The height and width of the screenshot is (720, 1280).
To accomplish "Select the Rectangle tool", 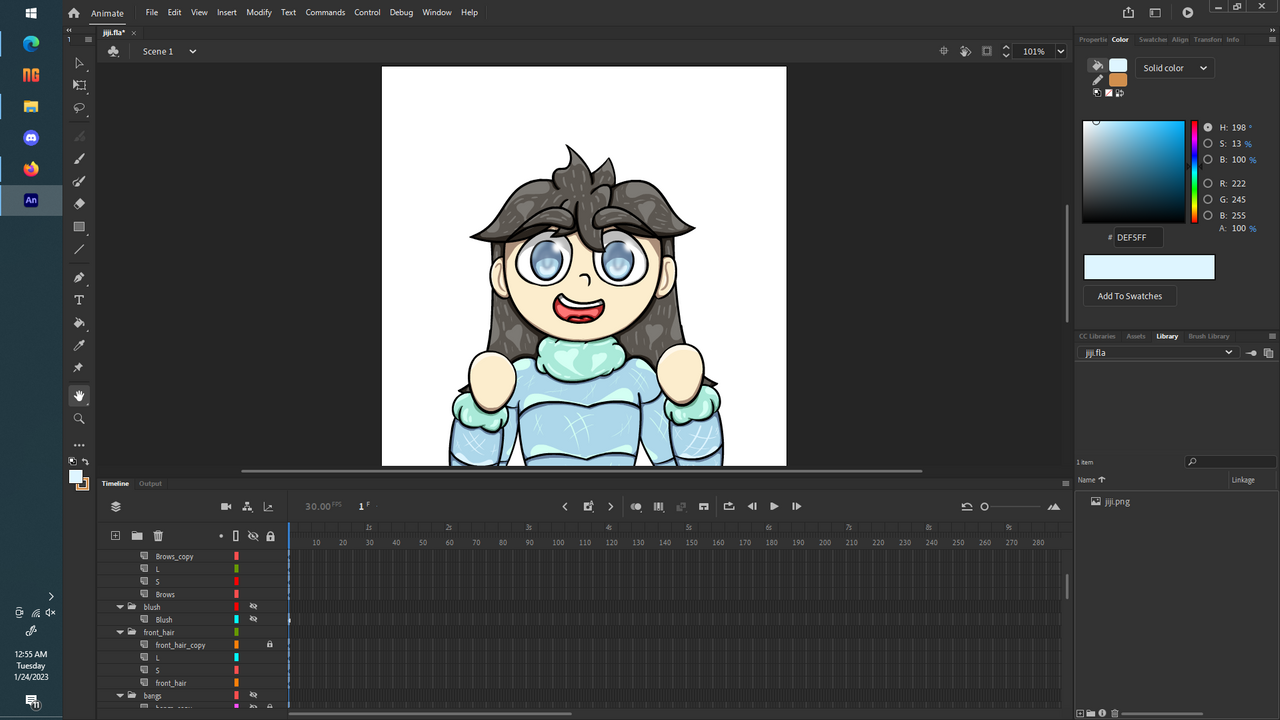I will click(79, 227).
